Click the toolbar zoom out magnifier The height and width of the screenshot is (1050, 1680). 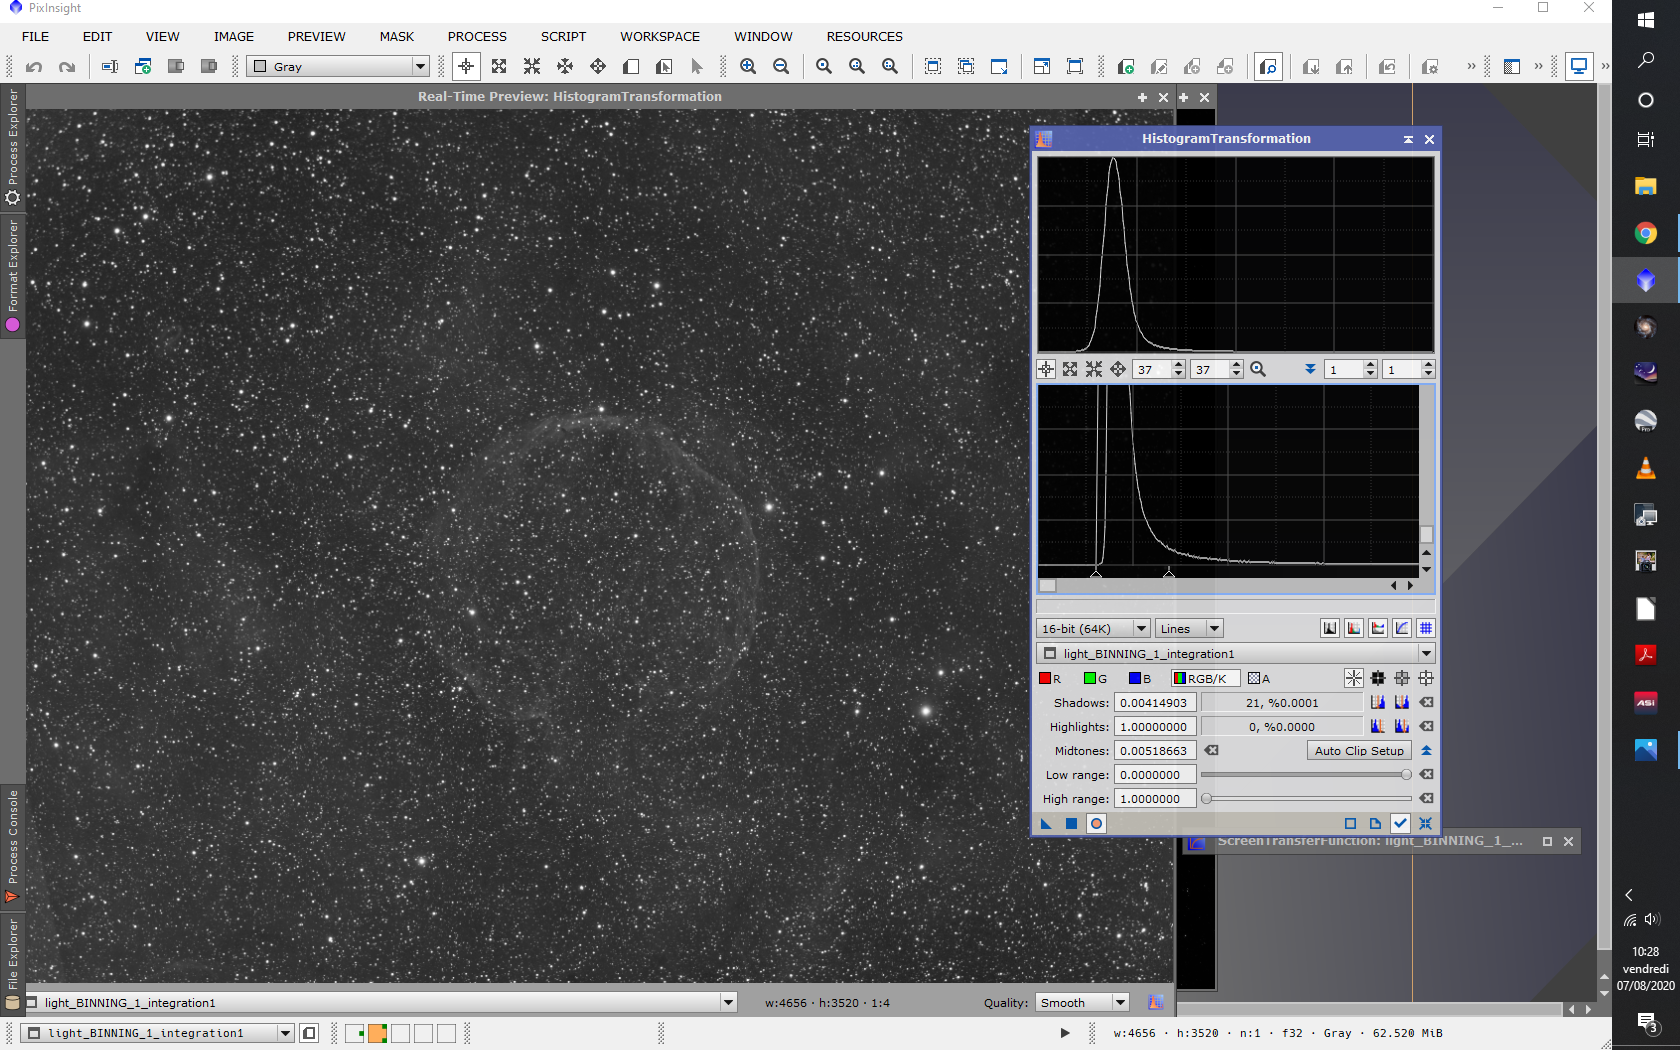tap(781, 67)
